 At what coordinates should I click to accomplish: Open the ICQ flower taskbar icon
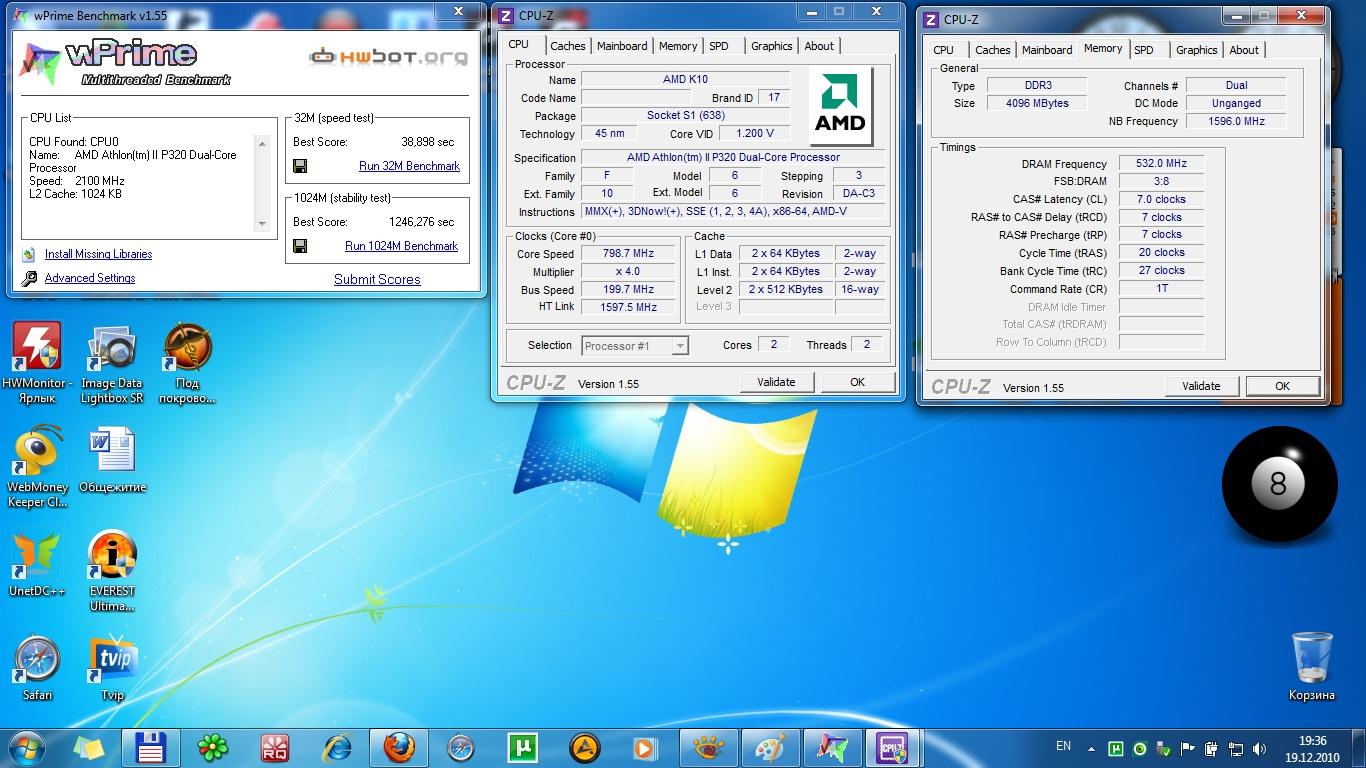pos(213,747)
